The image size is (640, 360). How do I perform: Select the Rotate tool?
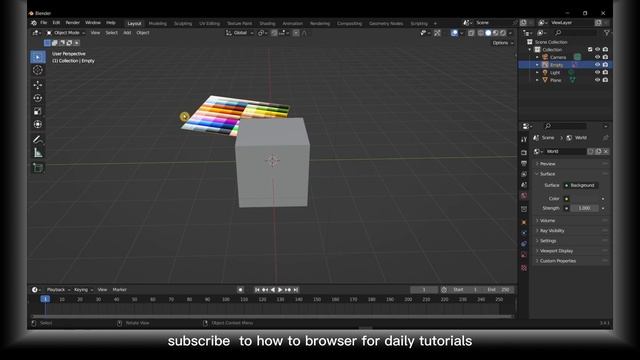[38, 98]
